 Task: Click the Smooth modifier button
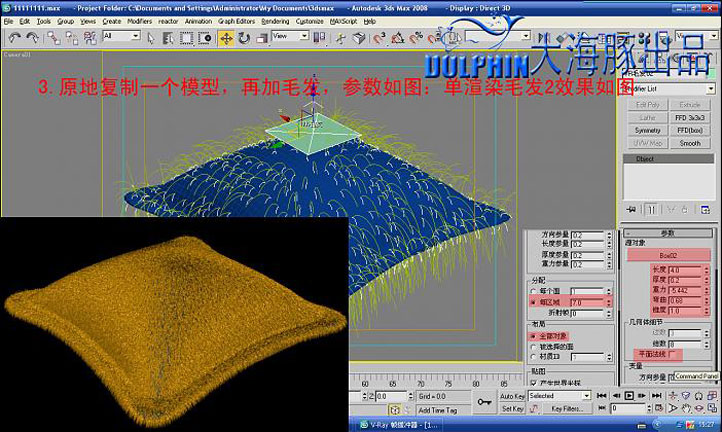[690, 143]
